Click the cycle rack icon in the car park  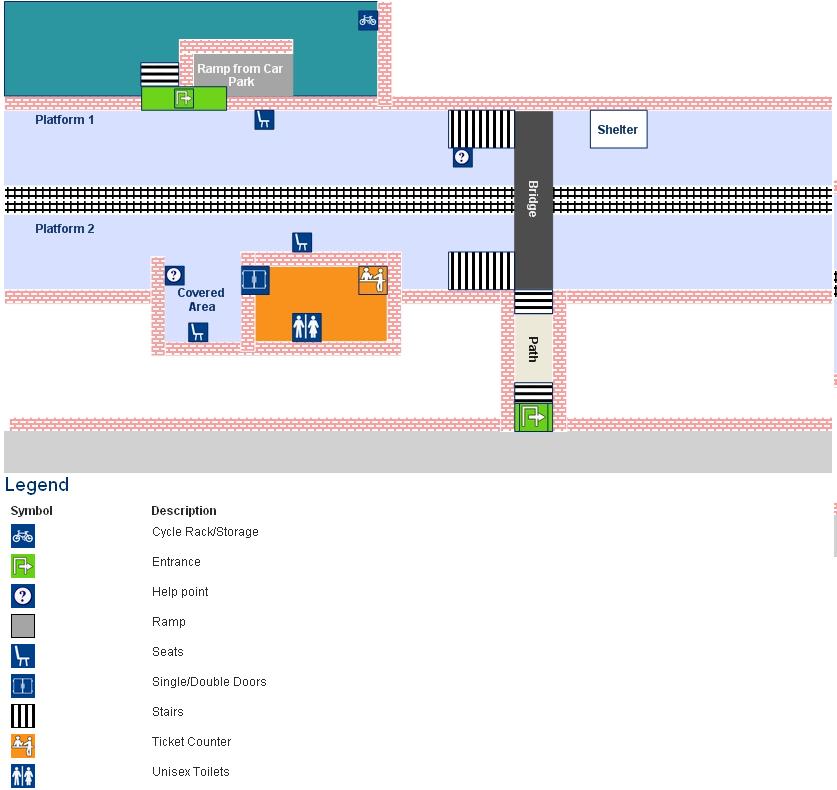click(368, 21)
